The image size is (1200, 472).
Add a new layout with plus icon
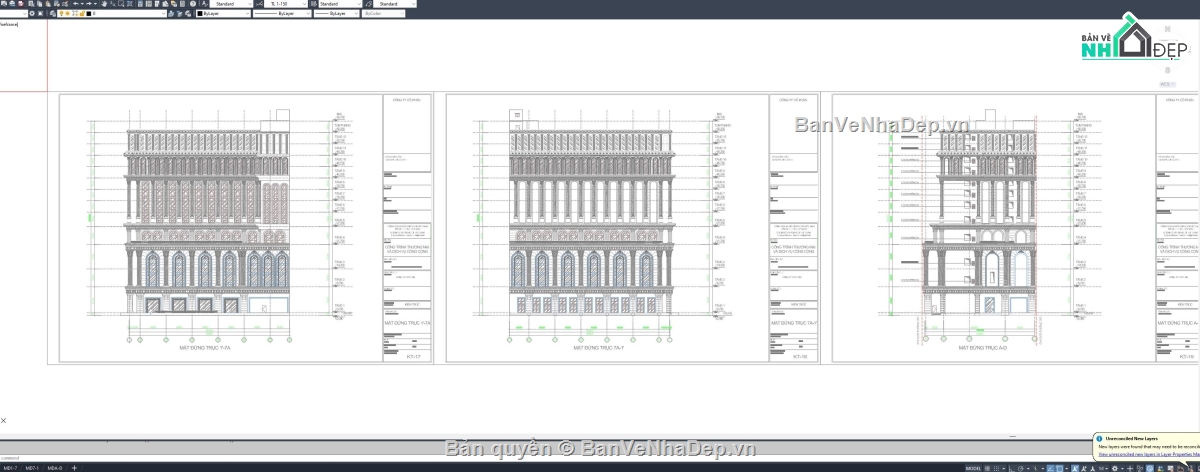tap(74, 468)
